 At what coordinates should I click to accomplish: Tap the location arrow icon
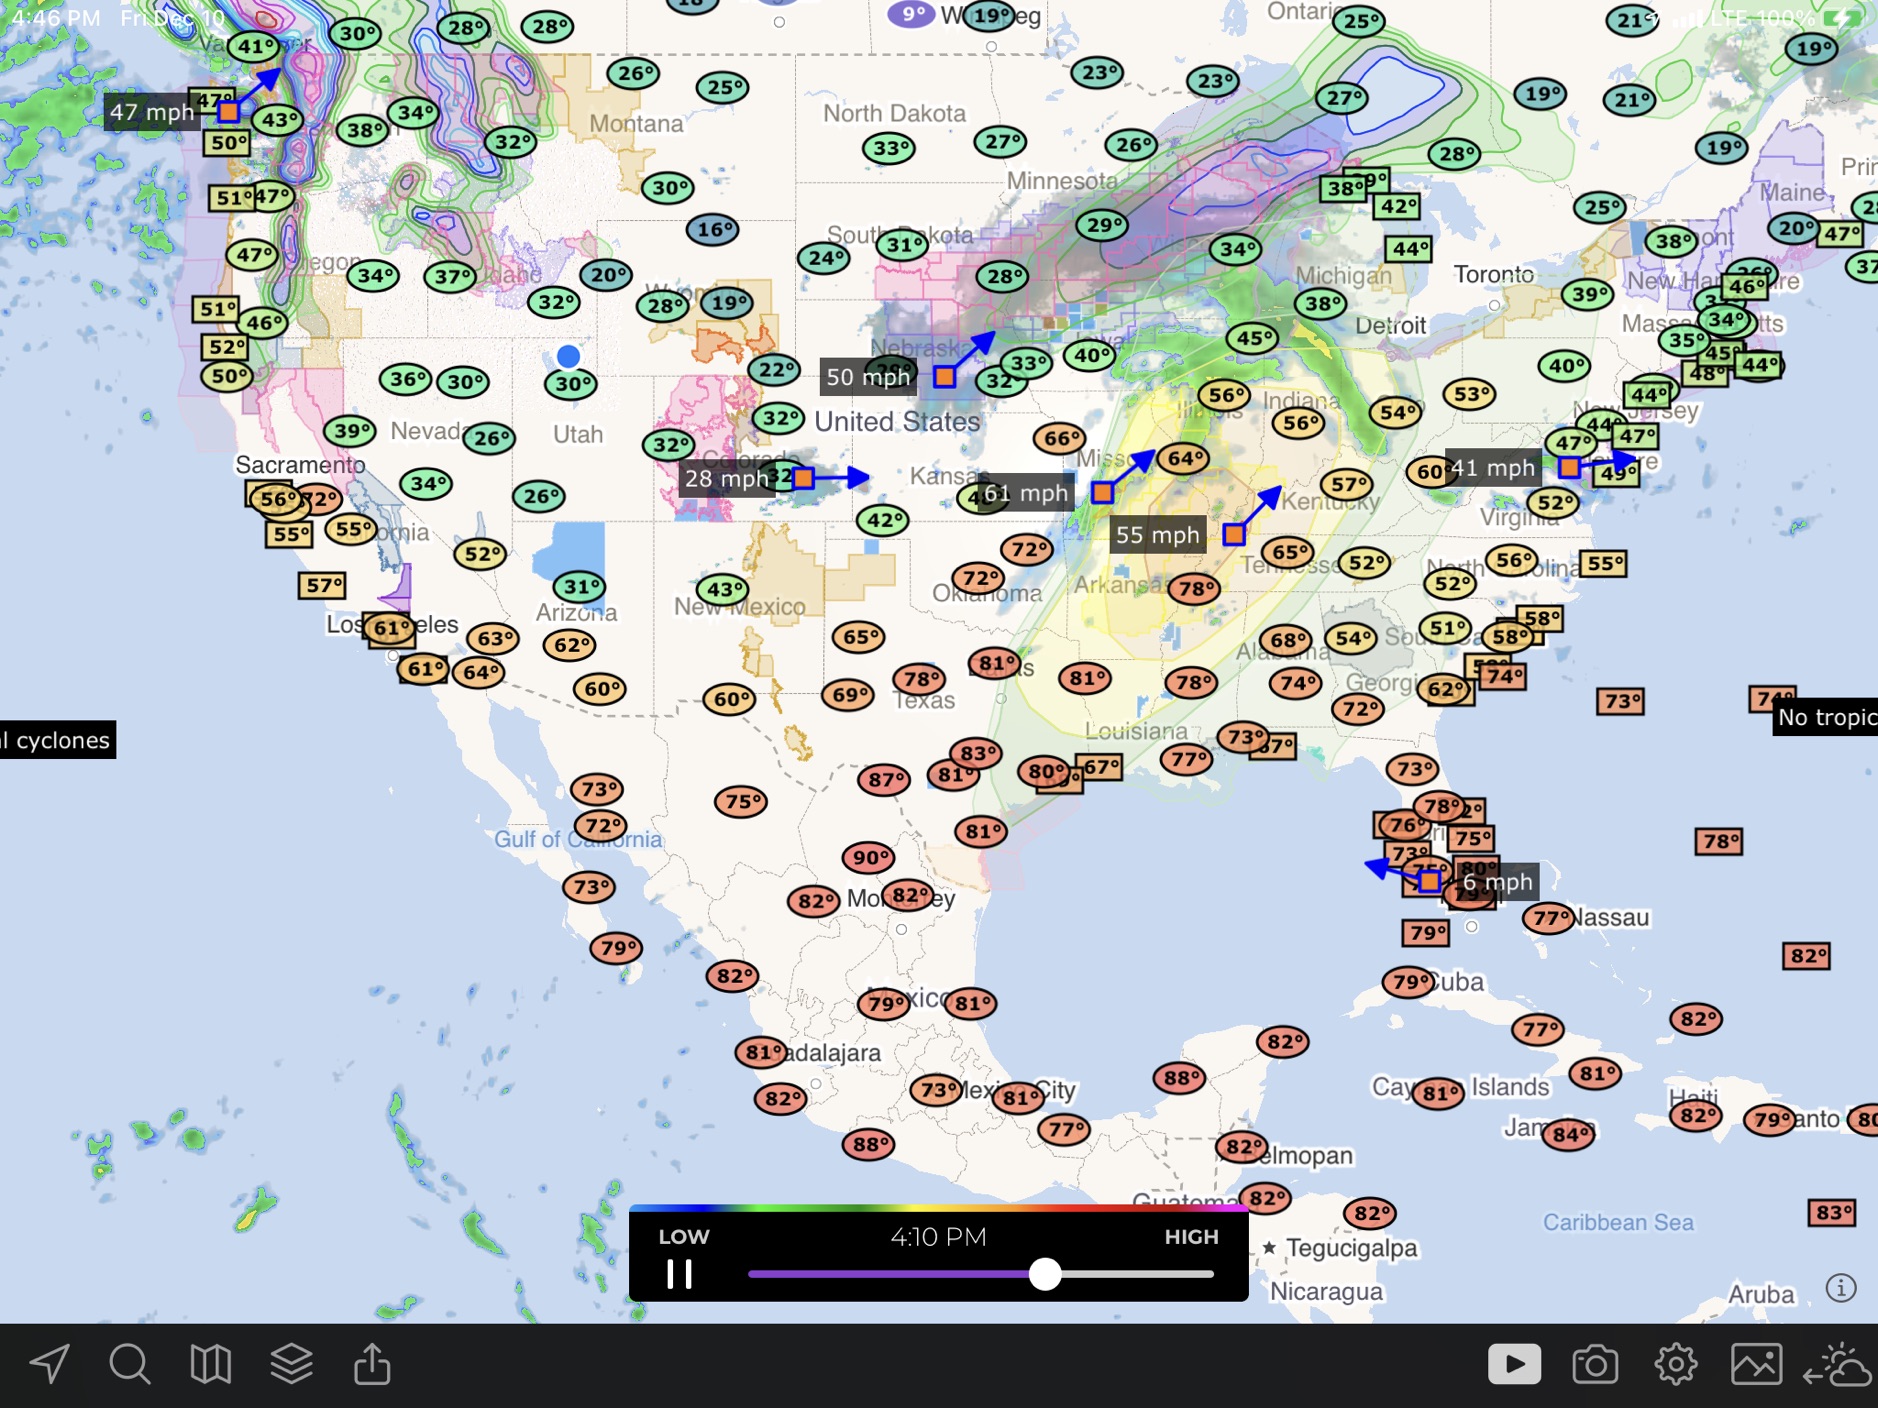[49, 1364]
